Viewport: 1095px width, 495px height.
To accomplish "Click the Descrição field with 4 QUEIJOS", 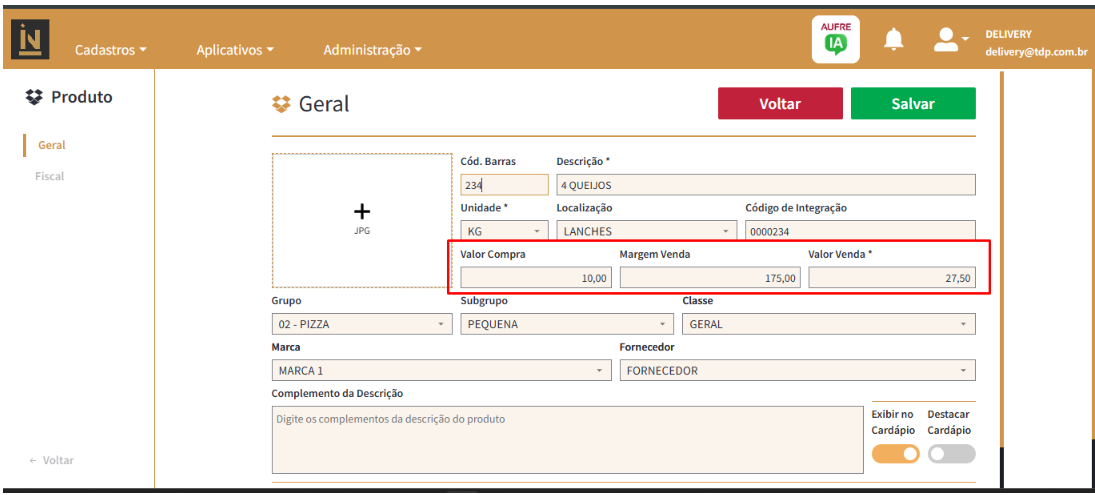I will [x=765, y=185].
